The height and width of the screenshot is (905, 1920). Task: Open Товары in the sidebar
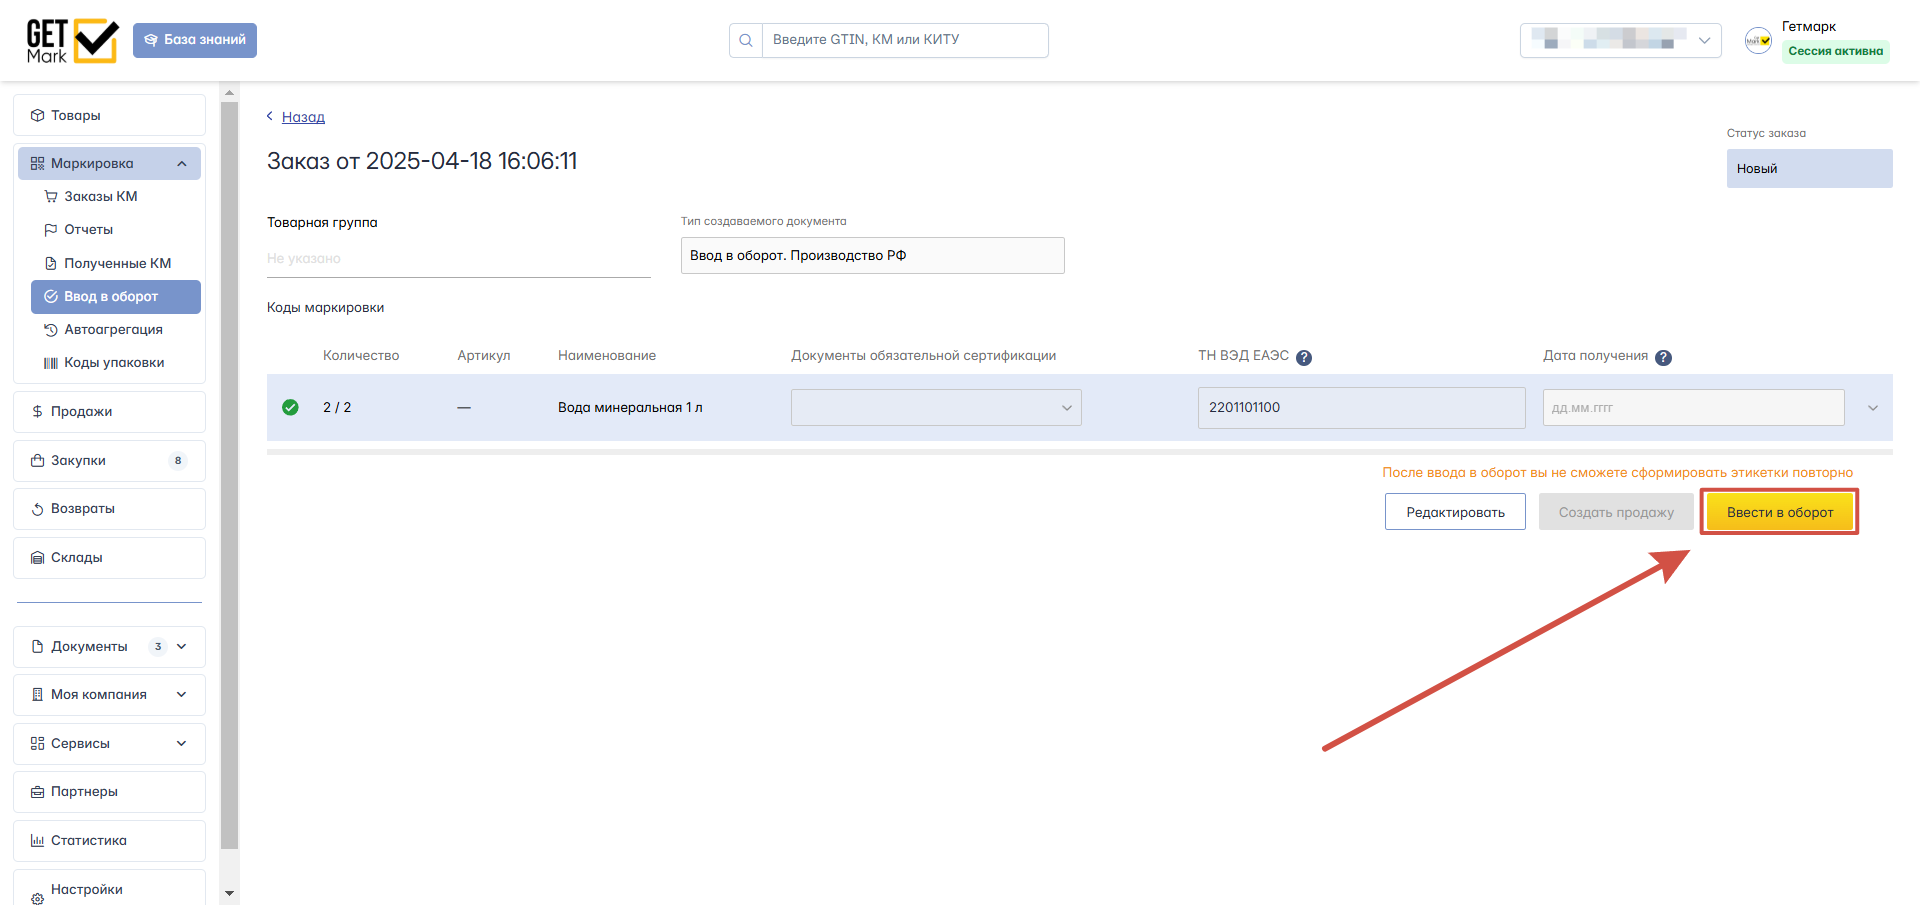(109, 115)
